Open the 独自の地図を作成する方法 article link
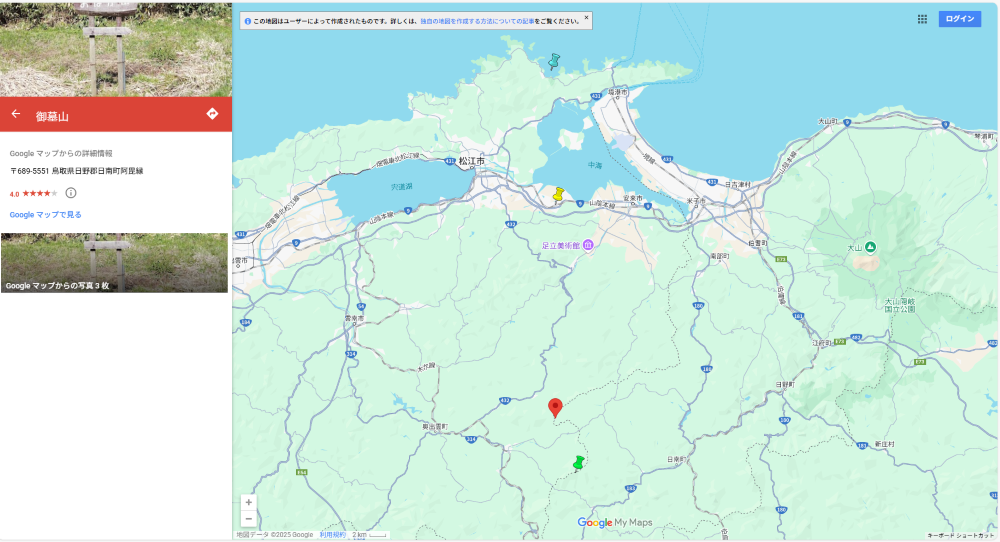This screenshot has width=1000, height=542. click(477, 21)
